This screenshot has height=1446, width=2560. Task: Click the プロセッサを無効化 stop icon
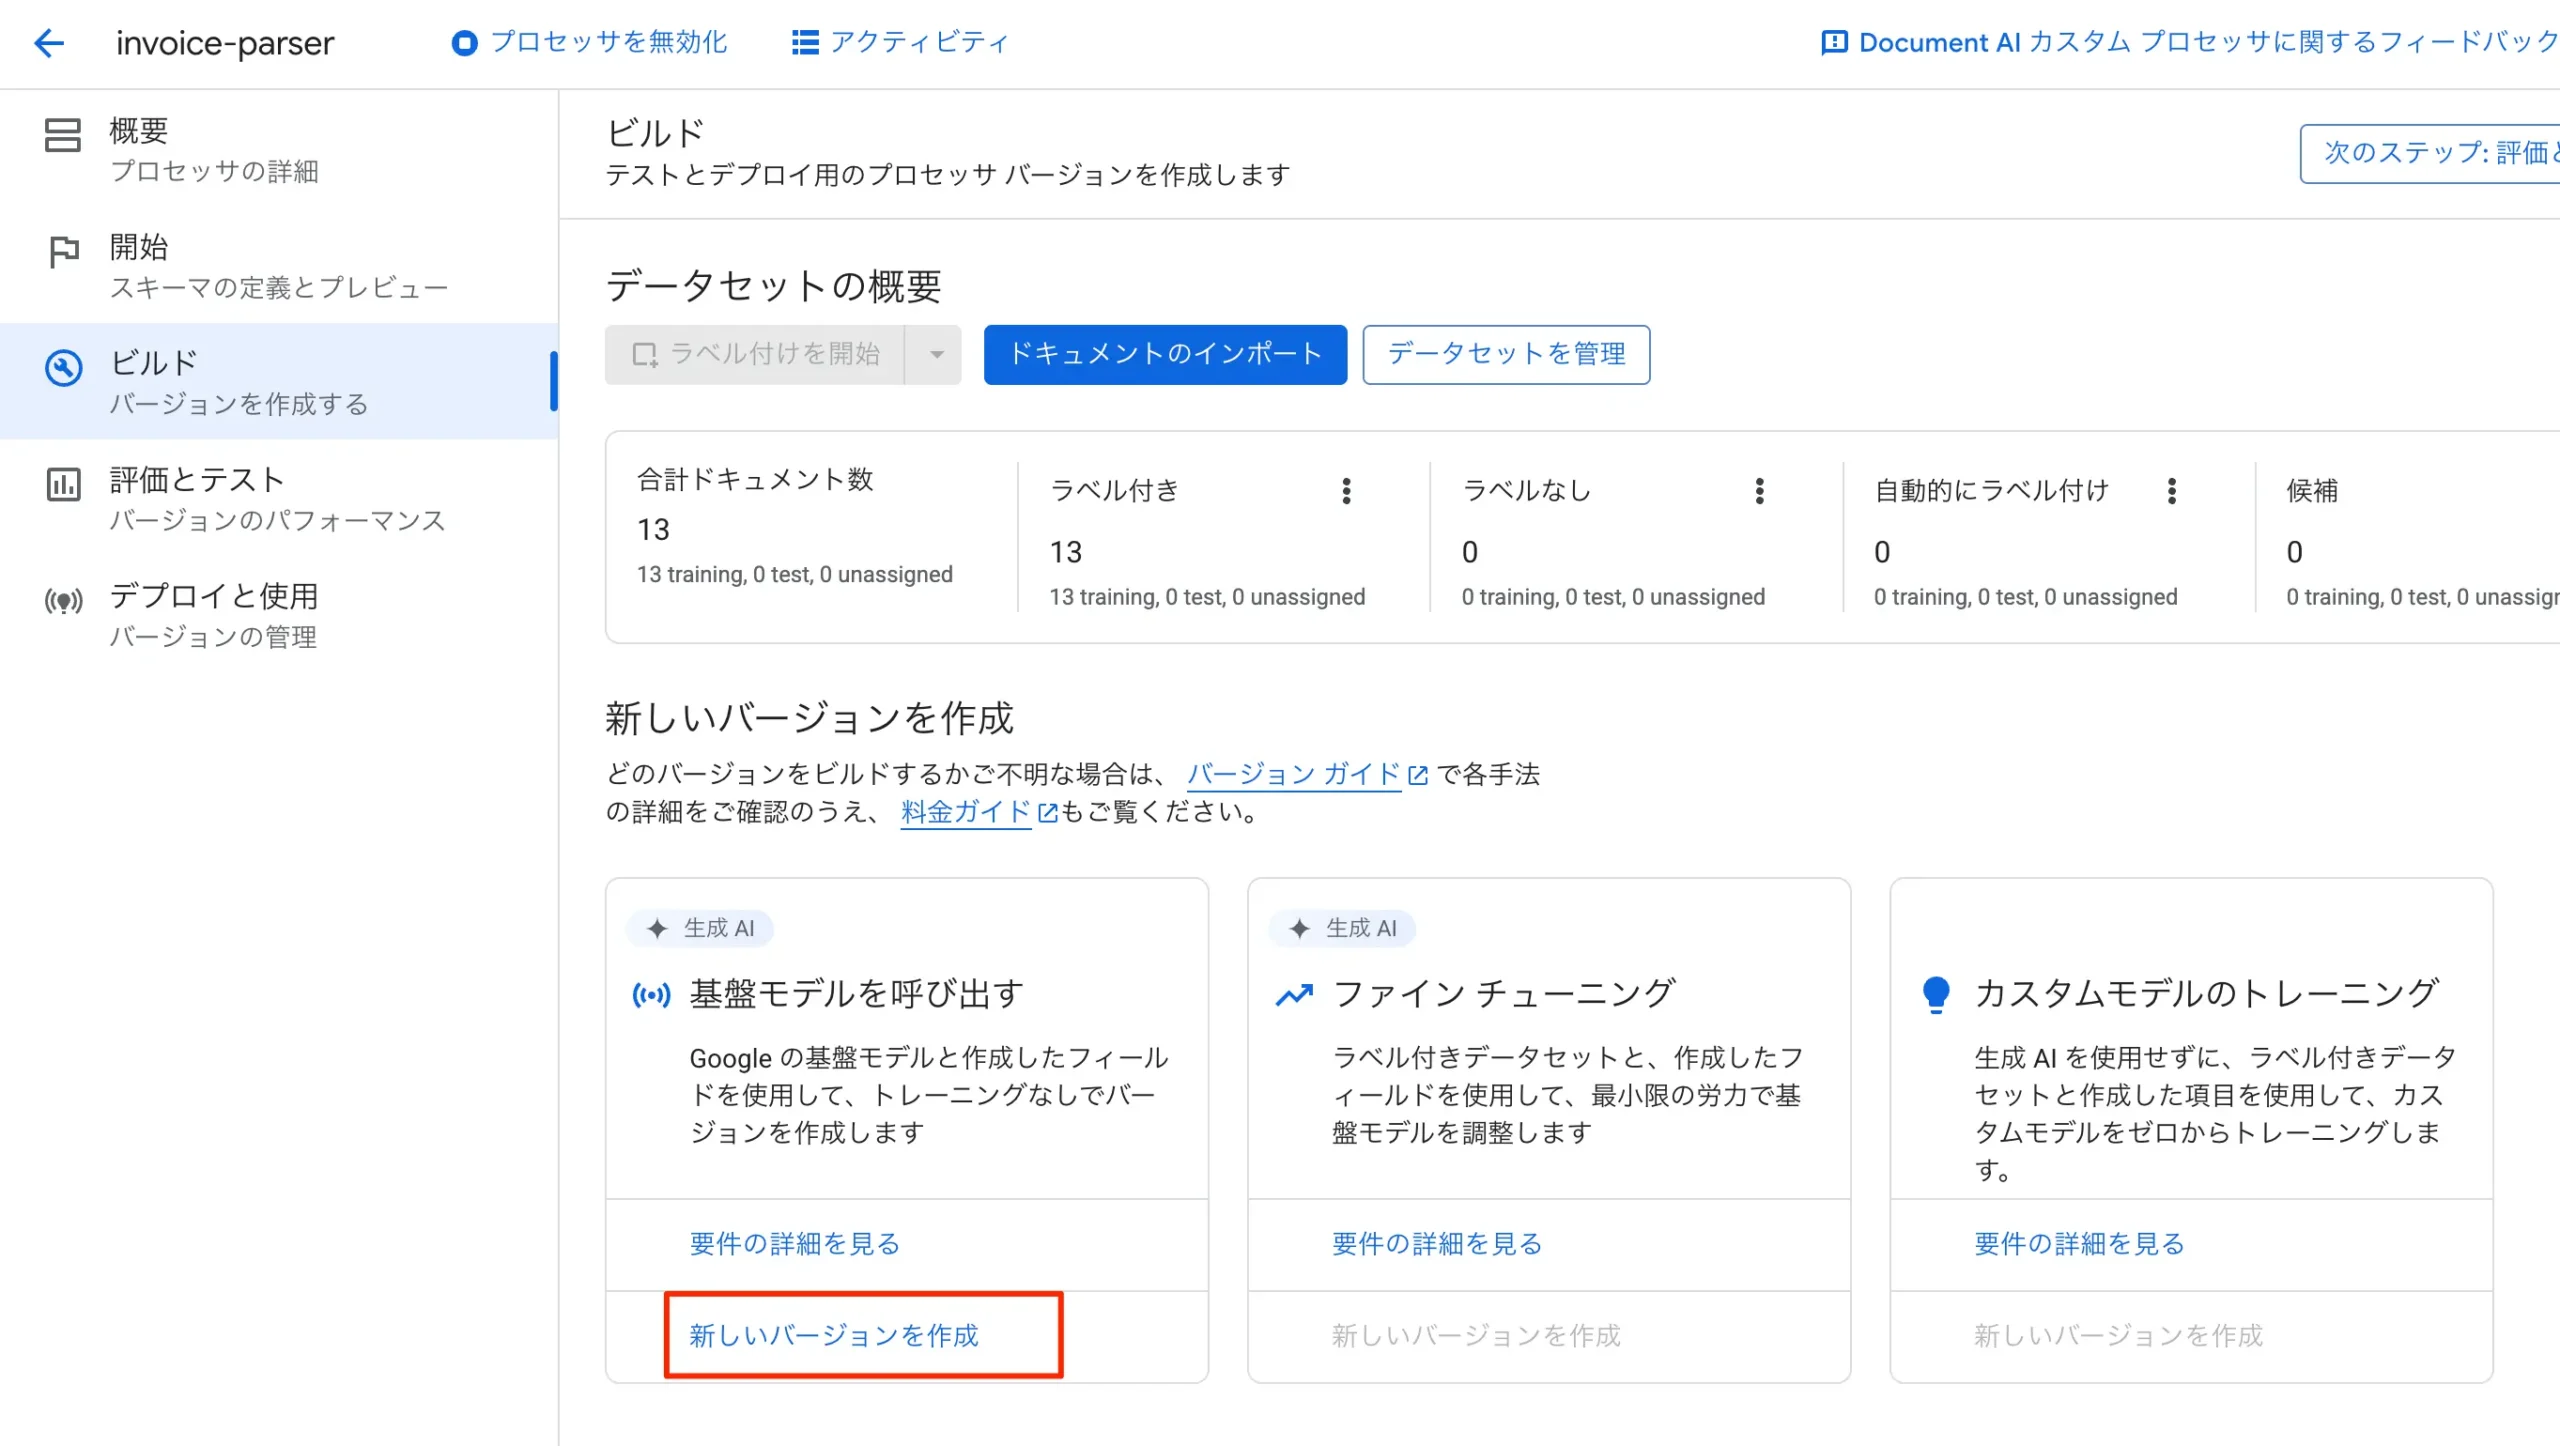463,43
